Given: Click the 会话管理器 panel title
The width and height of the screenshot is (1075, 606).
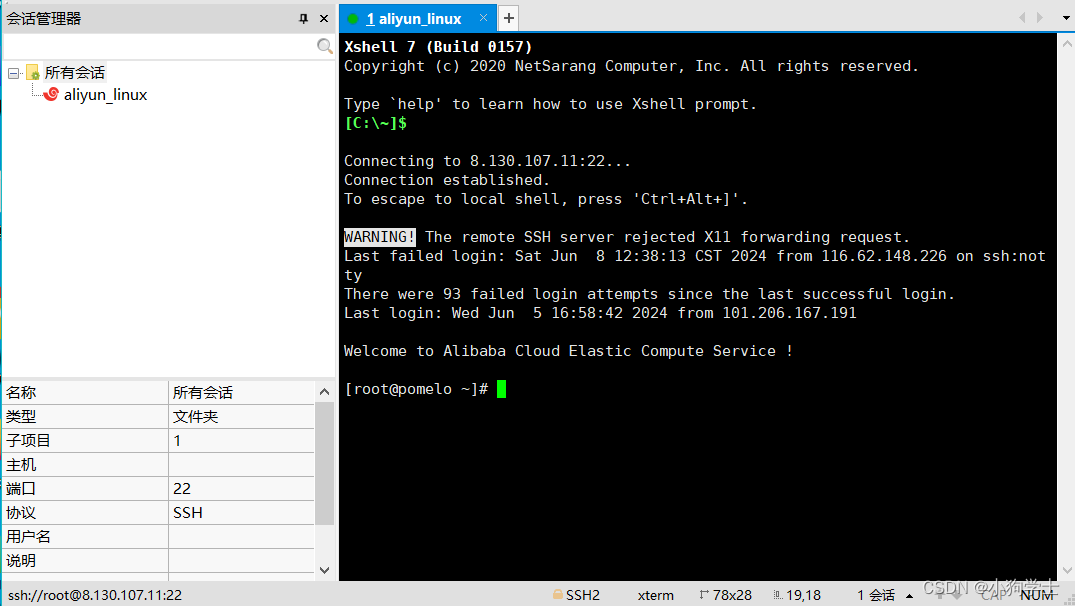Looking at the screenshot, I should click(44, 19).
